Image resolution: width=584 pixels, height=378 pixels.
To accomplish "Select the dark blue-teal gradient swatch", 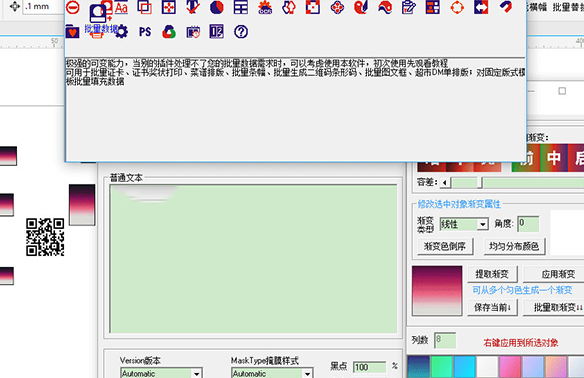I will [419, 367].
